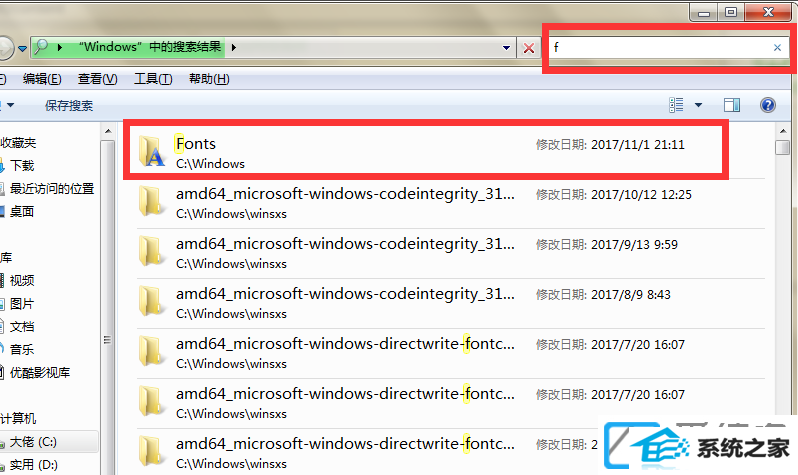Click the 计算机 heading in the sidebar

click(18, 418)
